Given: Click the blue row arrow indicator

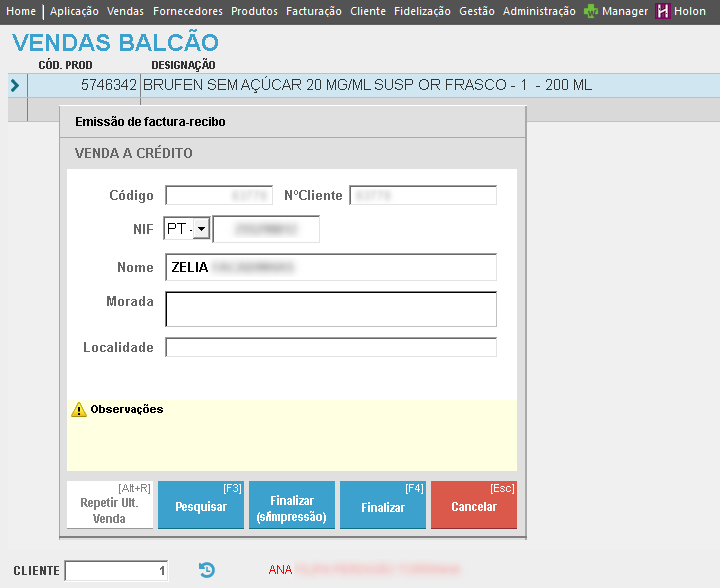Looking at the screenshot, I should pyautogui.click(x=14, y=86).
